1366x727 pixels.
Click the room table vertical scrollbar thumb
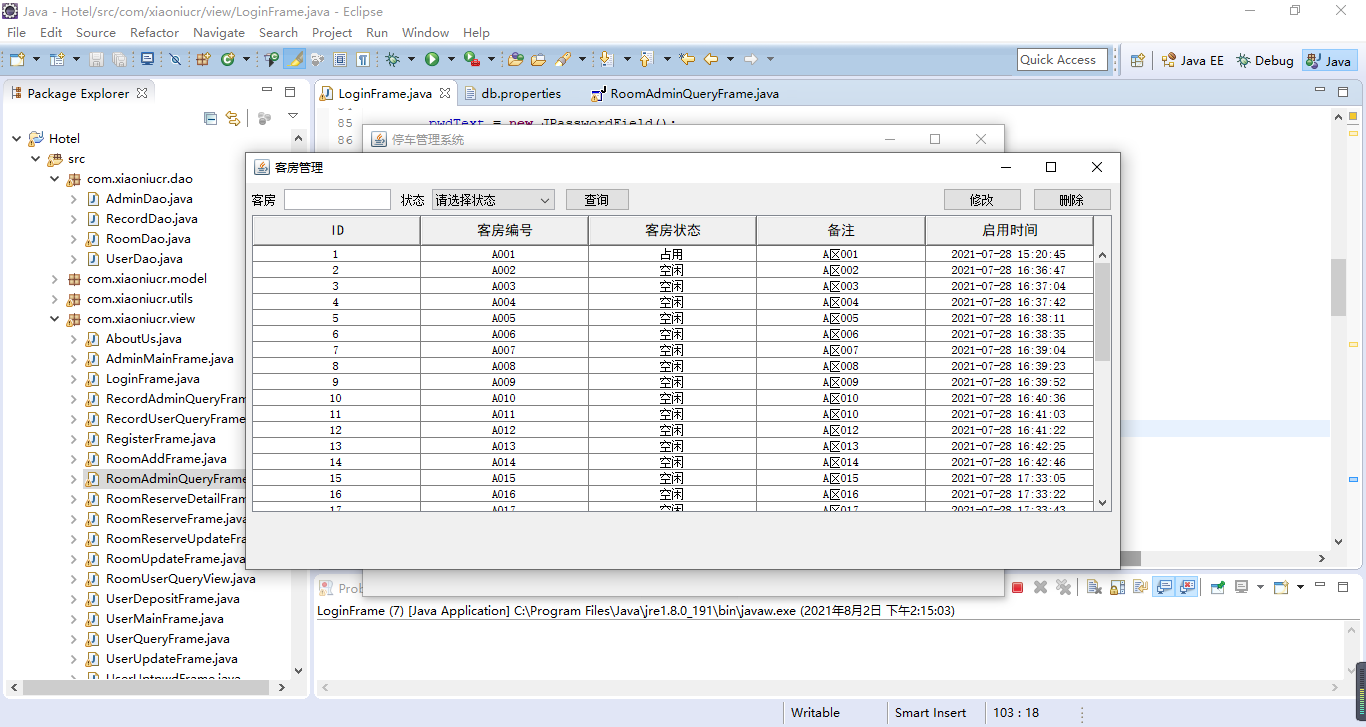[x=1102, y=311]
